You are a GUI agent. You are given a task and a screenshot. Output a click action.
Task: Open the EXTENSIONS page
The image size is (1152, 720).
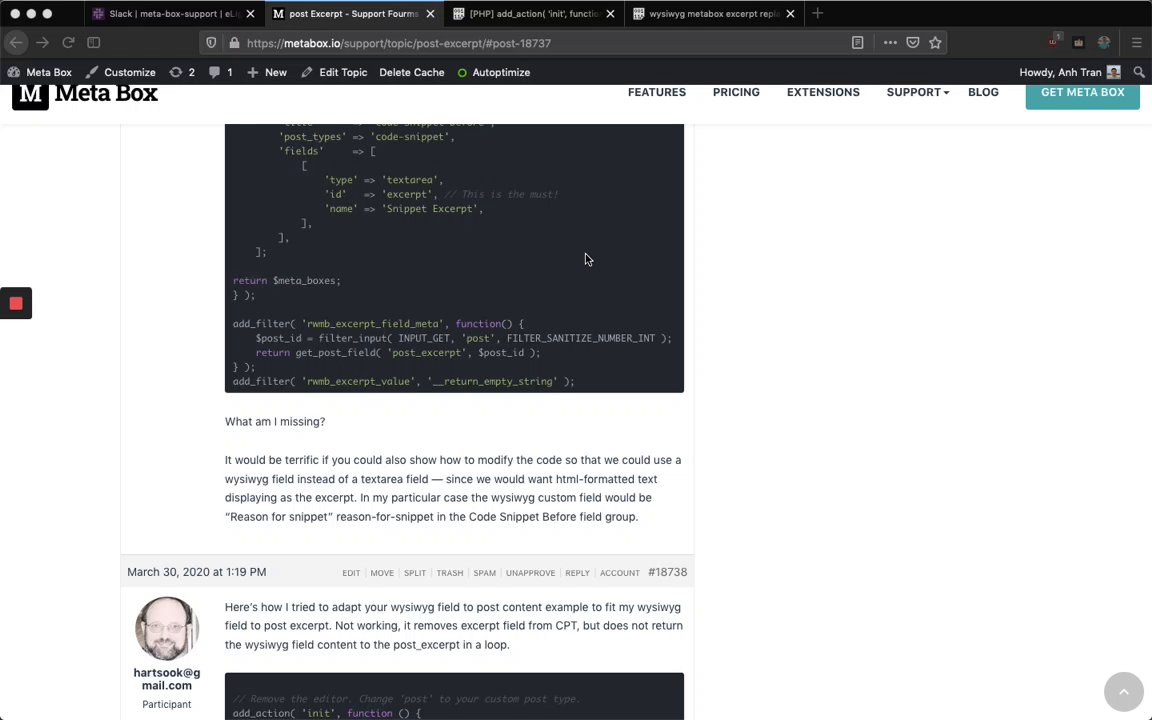(x=823, y=92)
